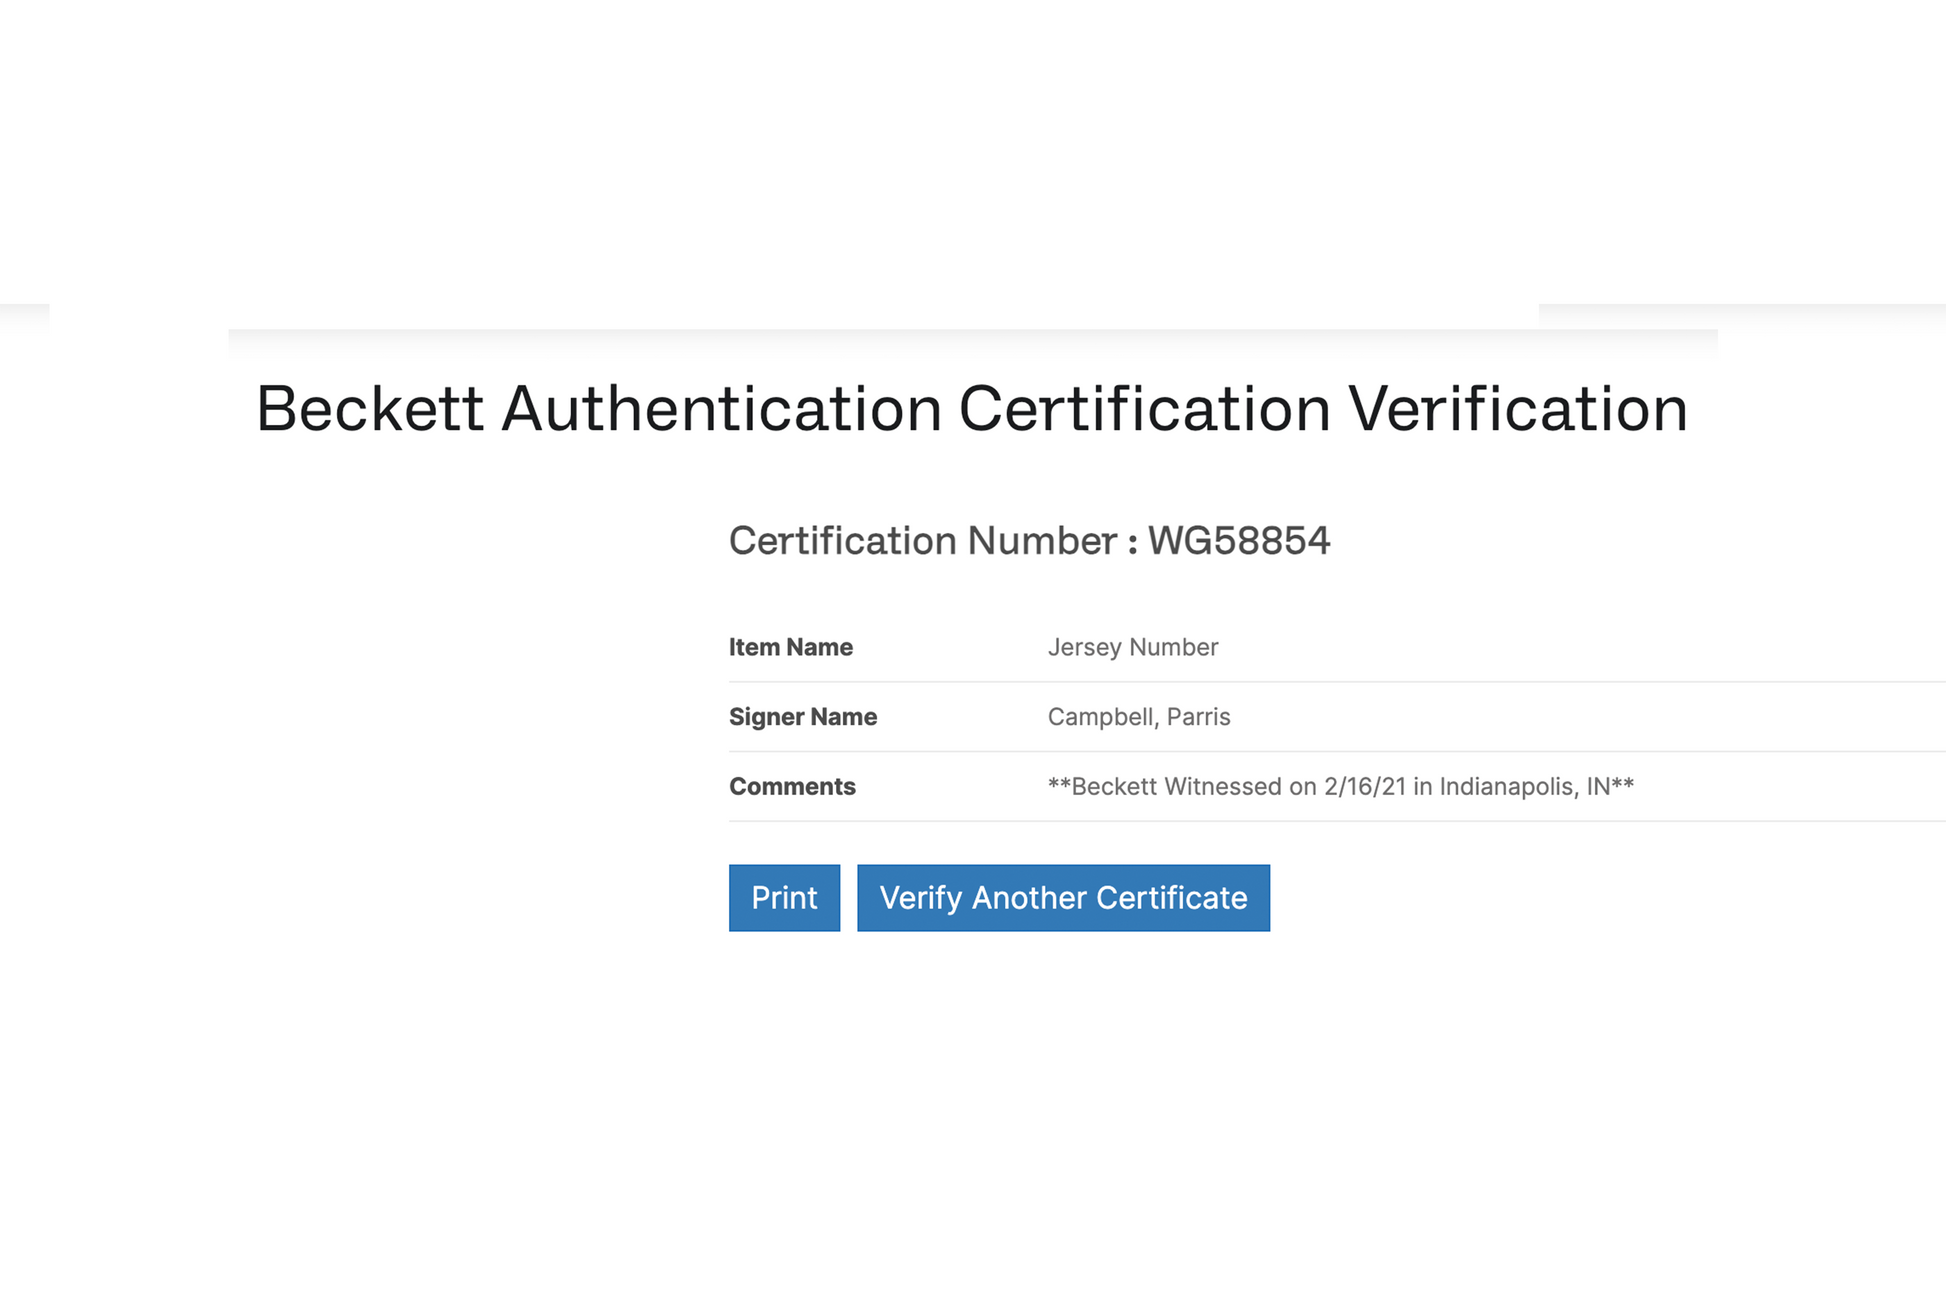Image resolution: width=1946 pixels, height=1294 pixels.
Task: Click the word Certification in the large heading
Action: [1144, 409]
